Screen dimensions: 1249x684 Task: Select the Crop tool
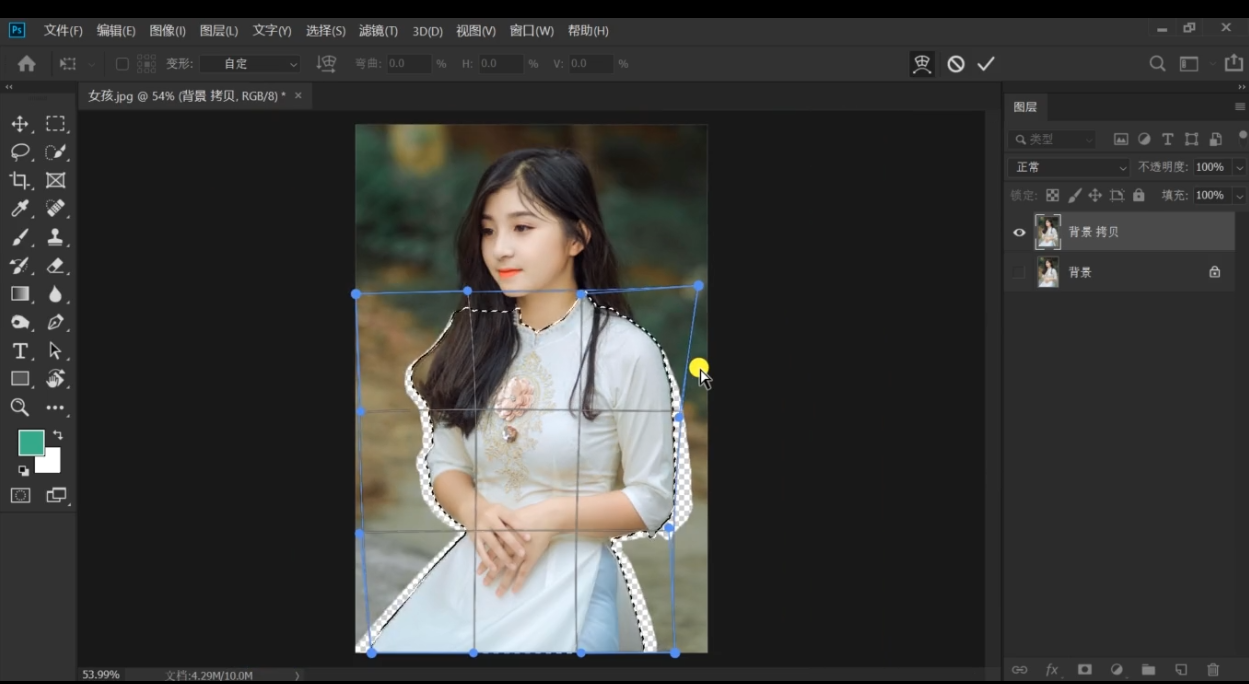click(20, 181)
